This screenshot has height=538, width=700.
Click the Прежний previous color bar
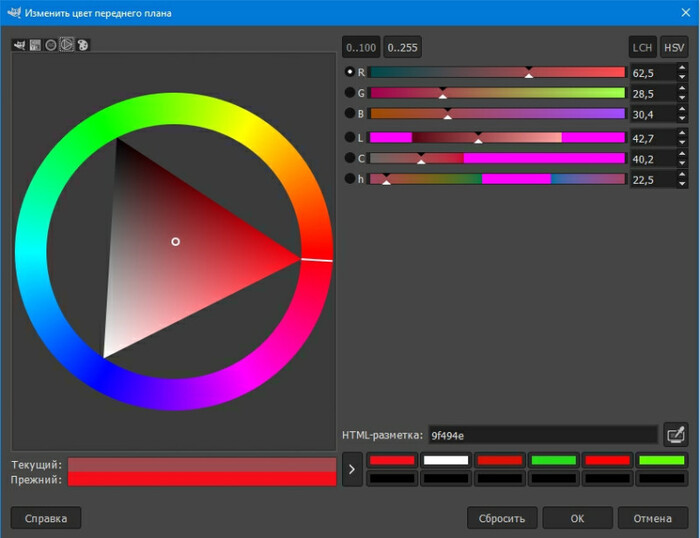pyautogui.click(x=202, y=479)
